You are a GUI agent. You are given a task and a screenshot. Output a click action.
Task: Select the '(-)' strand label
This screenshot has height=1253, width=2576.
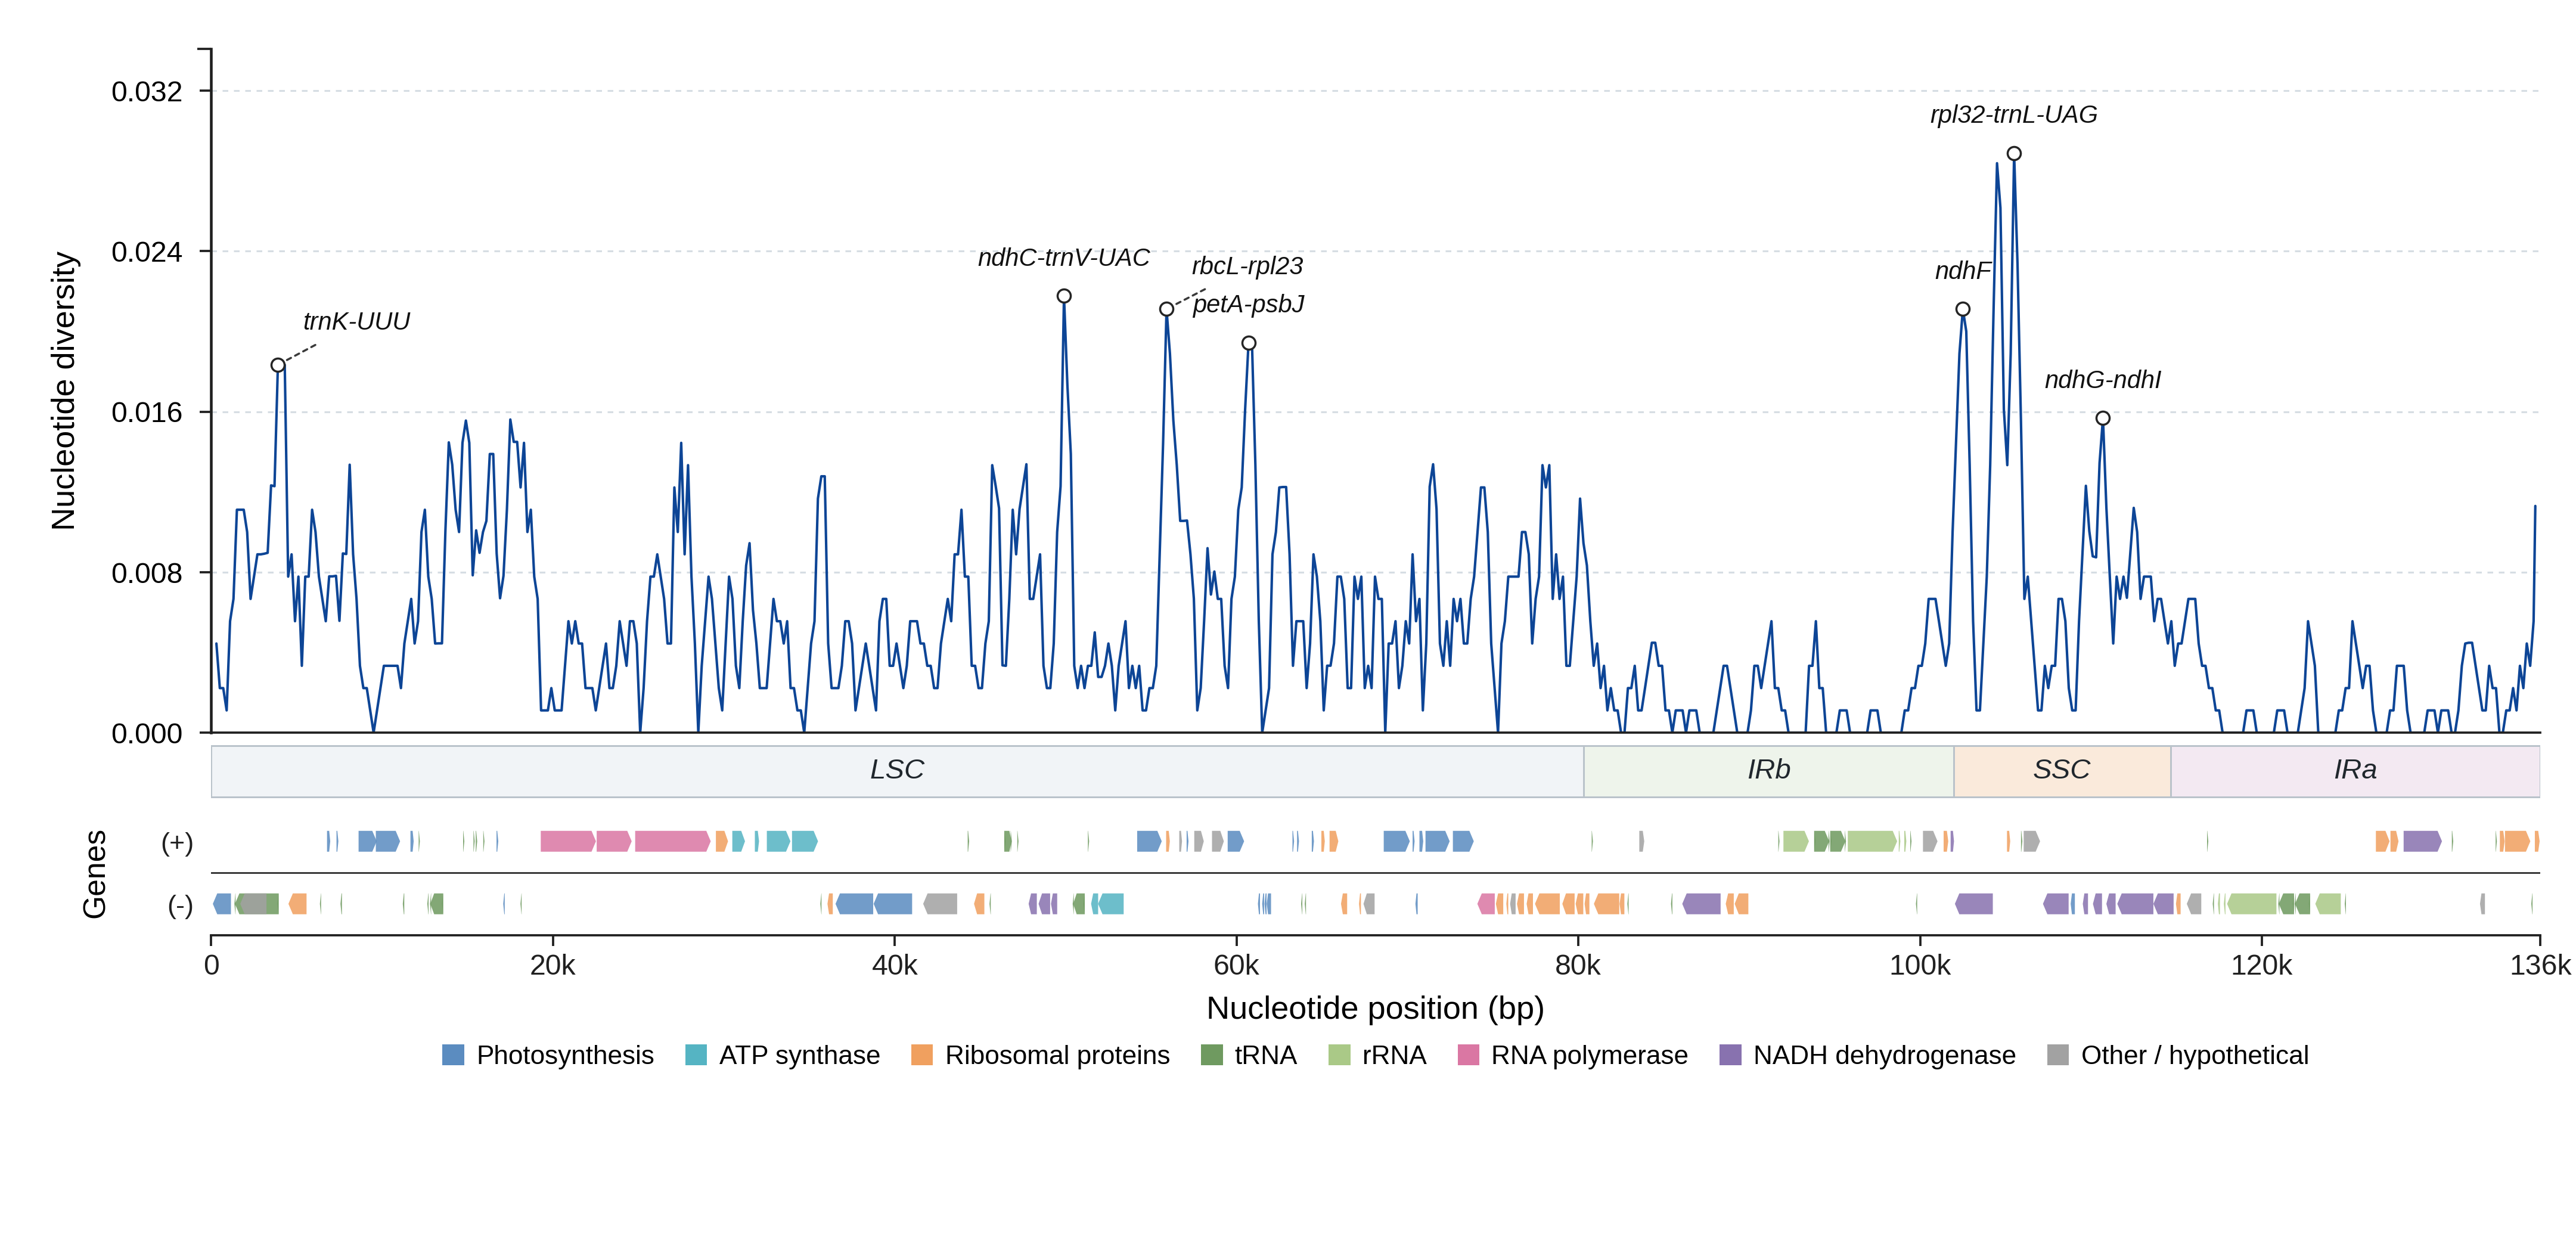(x=180, y=905)
